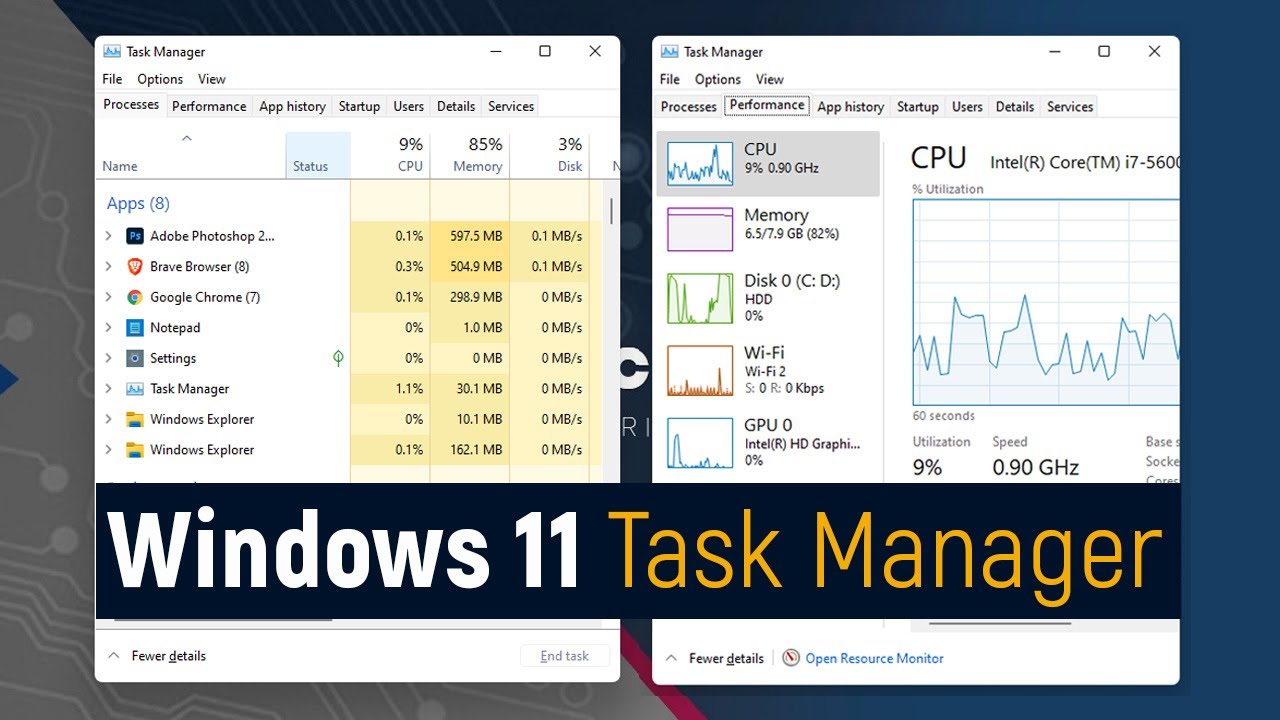The image size is (1280, 720).
Task: Switch to Users tab in left window
Action: tap(408, 106)
